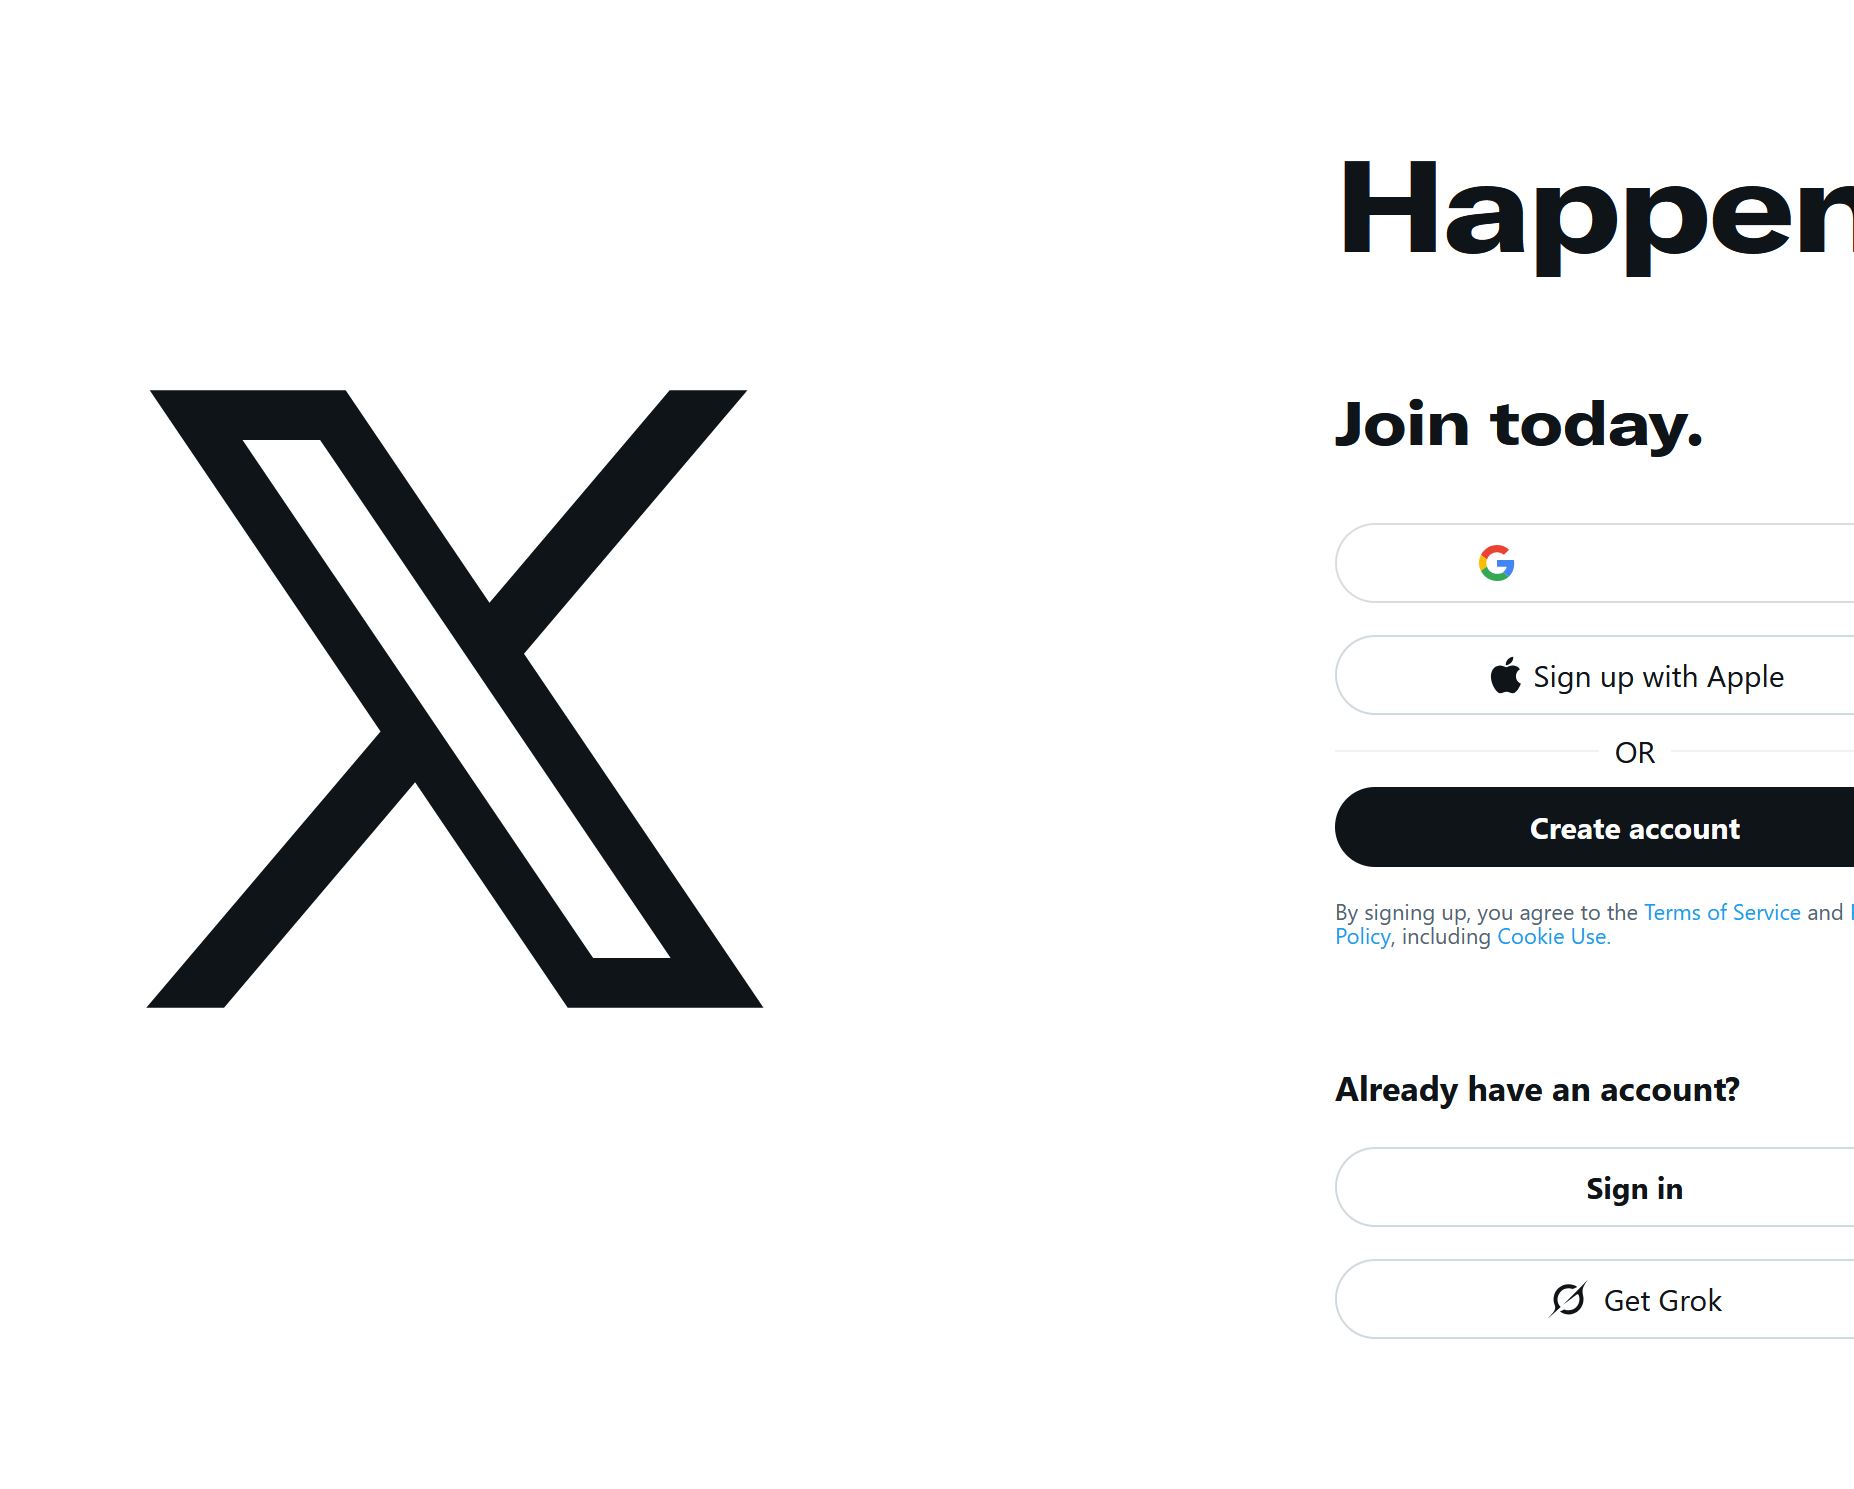
Task: Open the Cookie Use link
Action: click(1553, 937)
